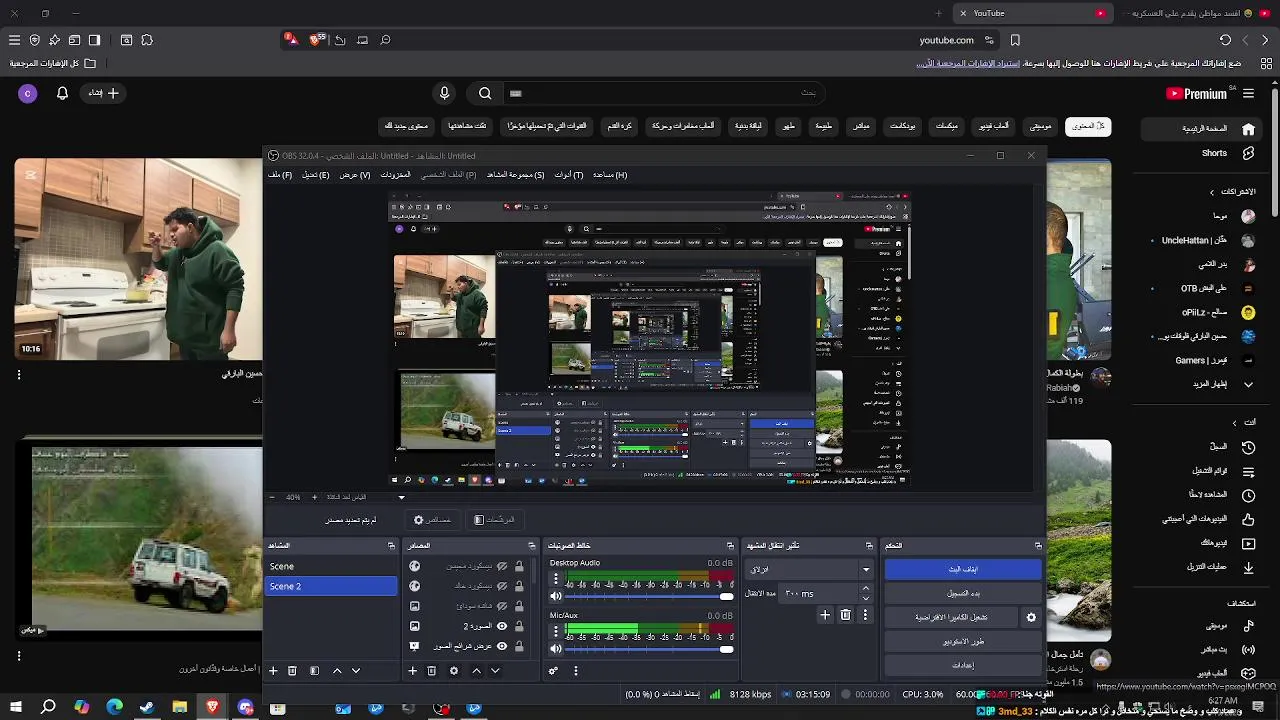Adjust Mic/Aux volume slider

point(649,649)
